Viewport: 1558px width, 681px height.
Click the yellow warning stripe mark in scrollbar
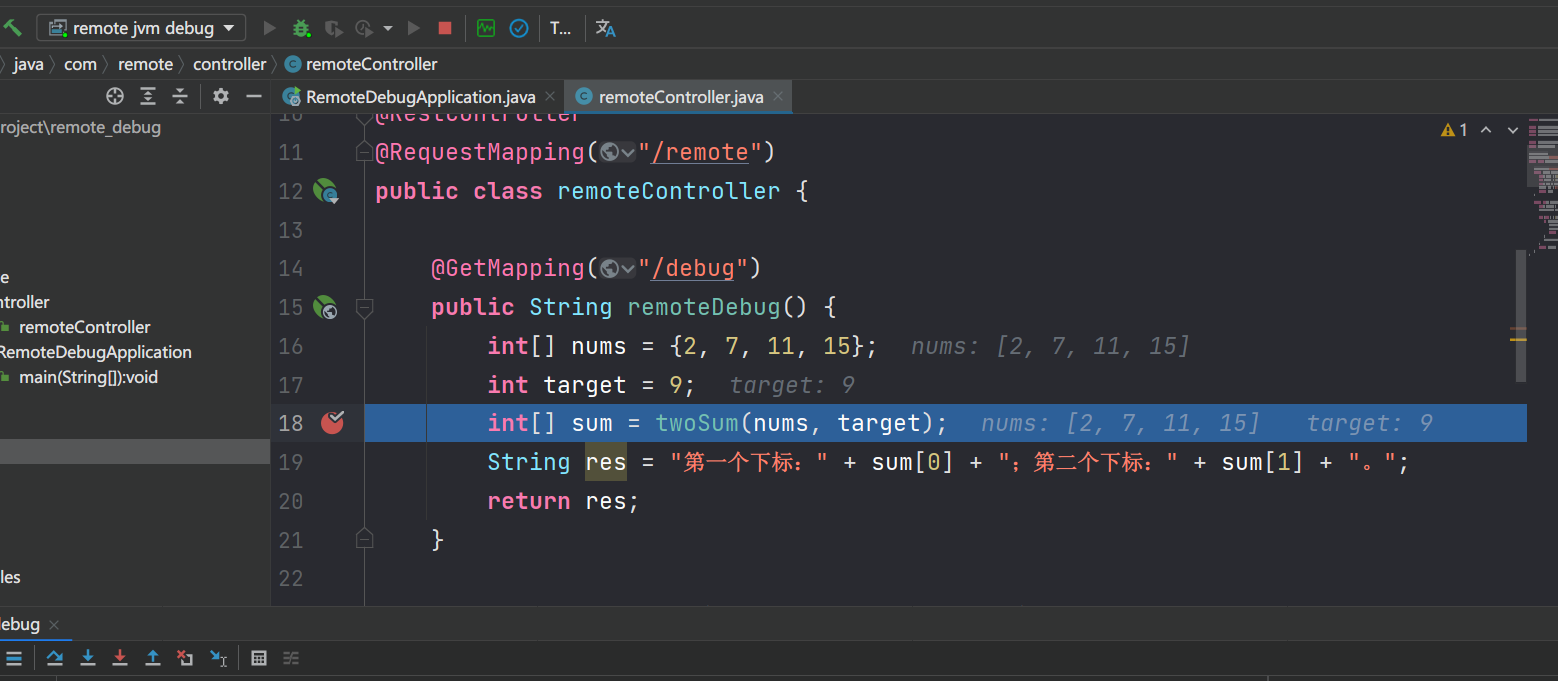(x=1518, y=340)
